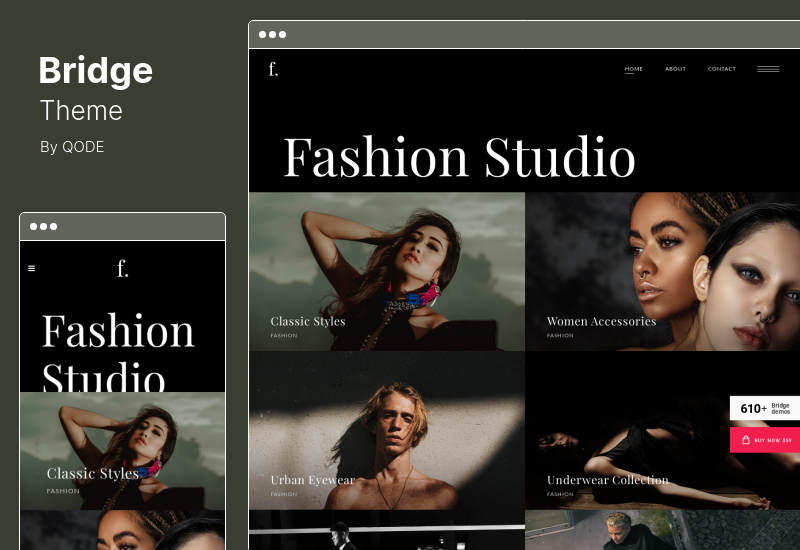This screenshot has width=800, height=550.
Task: Click the f. logo in mobile preview
Action: click(122, 268)
